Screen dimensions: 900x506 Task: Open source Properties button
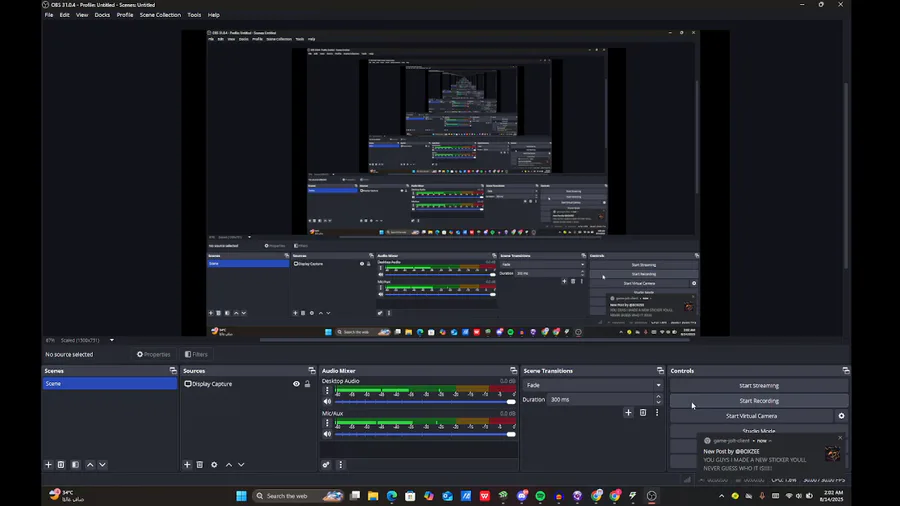153,354
